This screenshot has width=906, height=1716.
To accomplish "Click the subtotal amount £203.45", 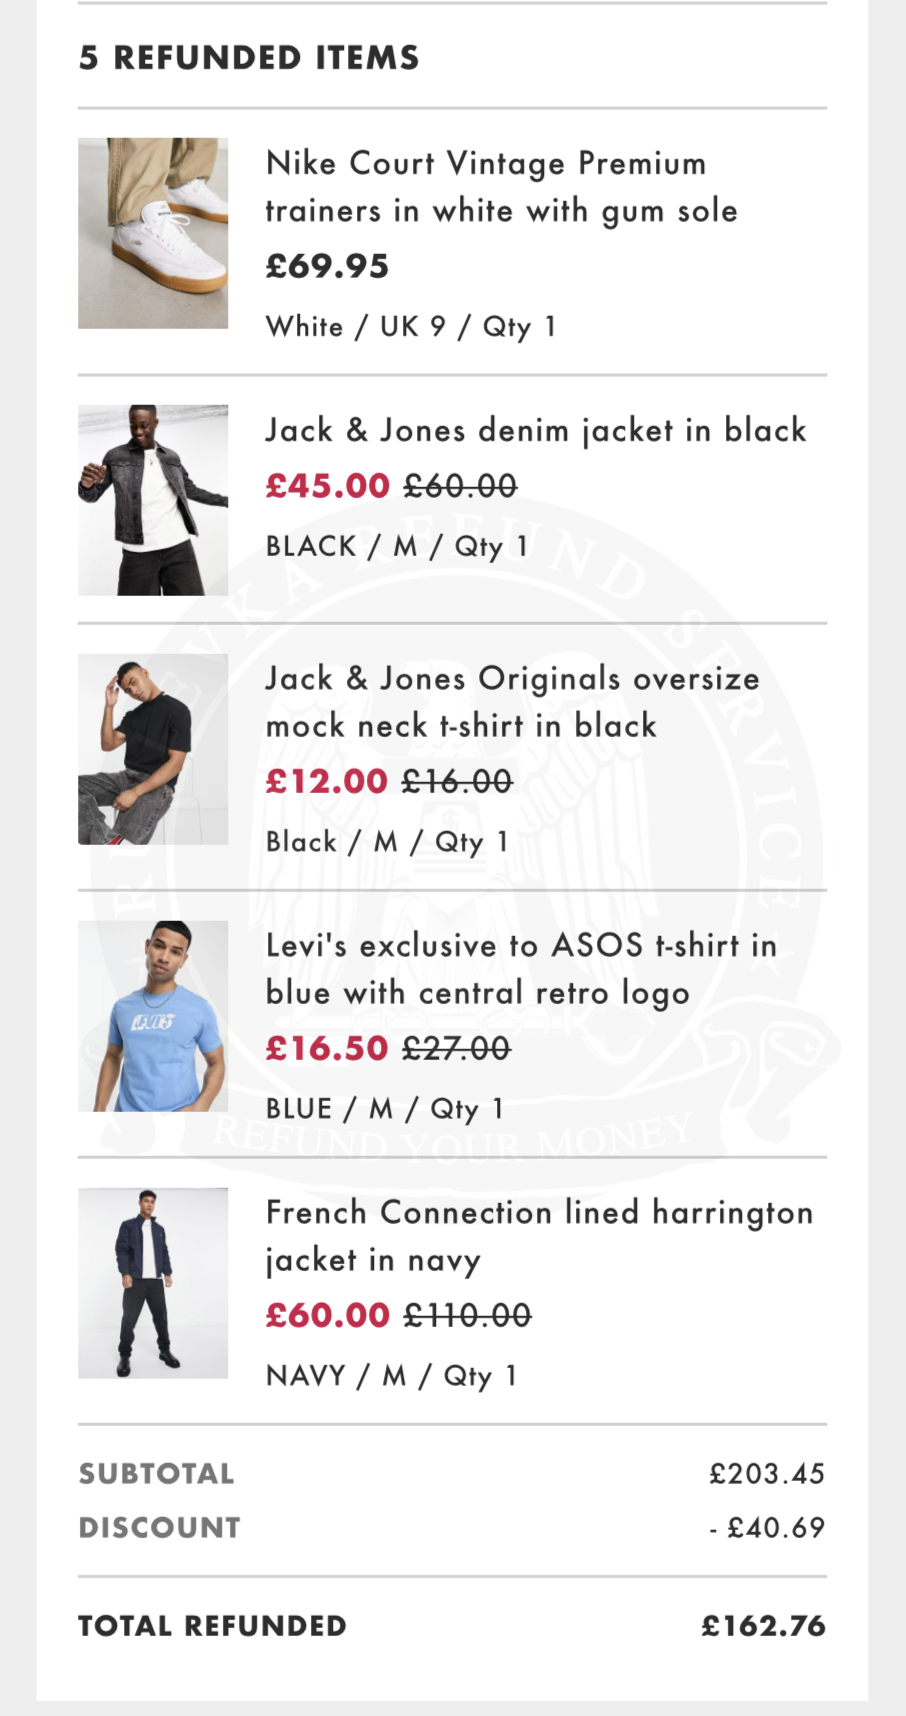I will (767, 1474).
